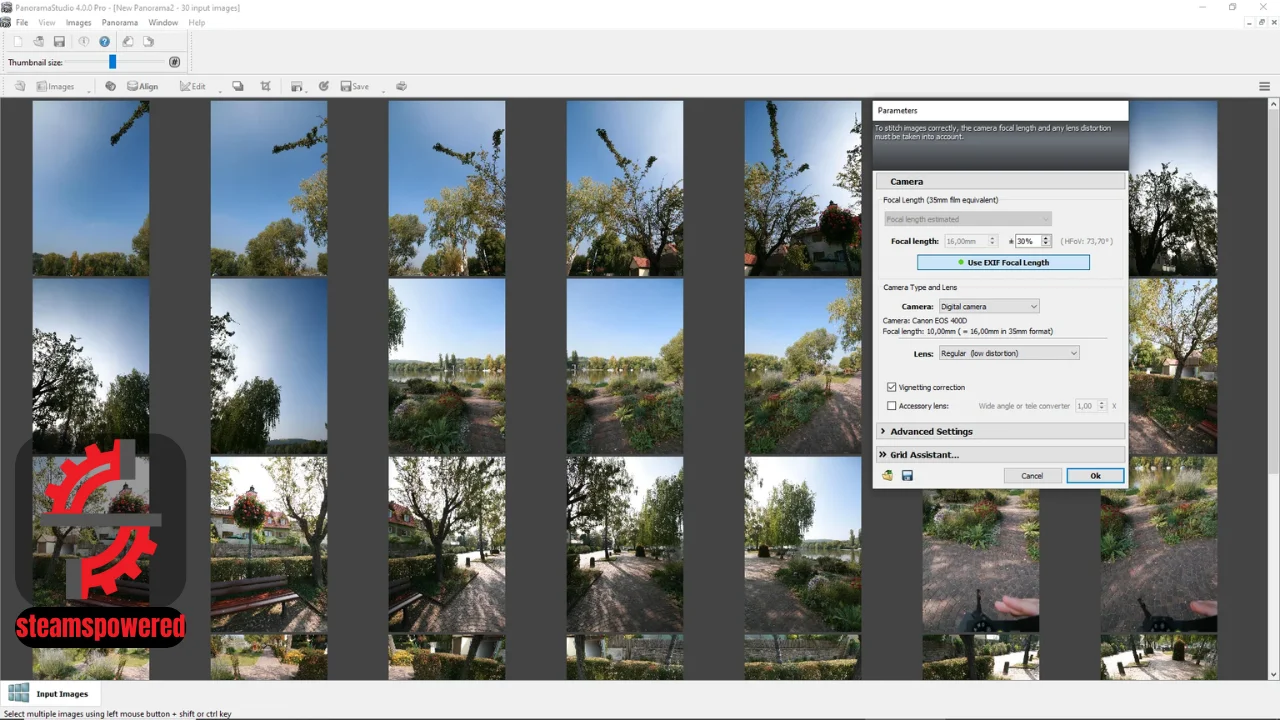Click the Parameters dialog title bar
Screen dimensions: 1280x720
coord(1000,110)
